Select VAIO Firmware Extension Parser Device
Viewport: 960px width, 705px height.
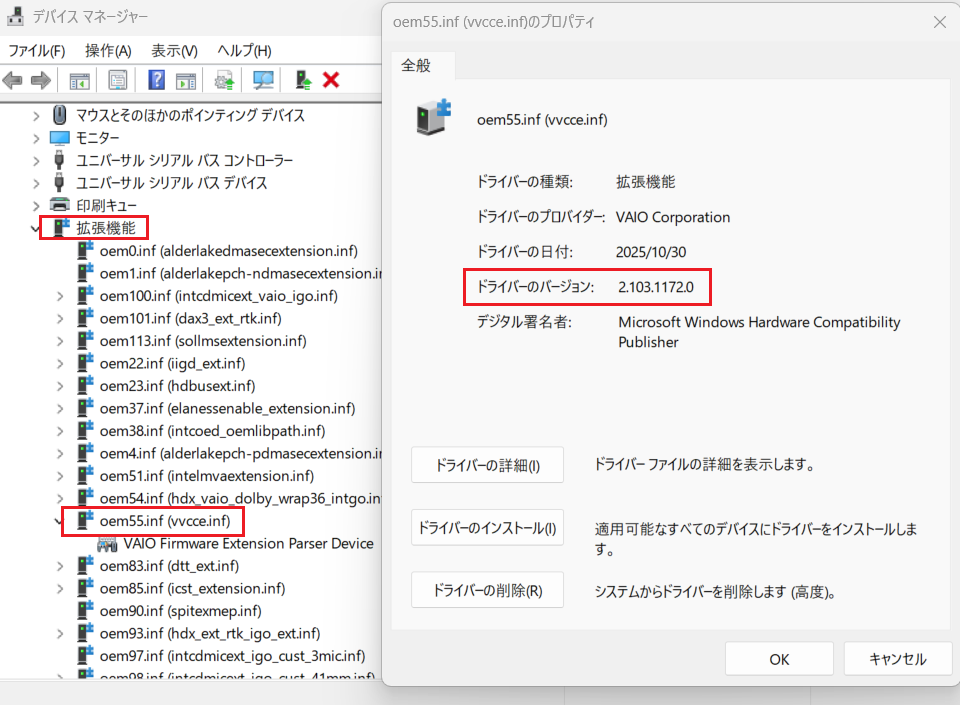248,544
